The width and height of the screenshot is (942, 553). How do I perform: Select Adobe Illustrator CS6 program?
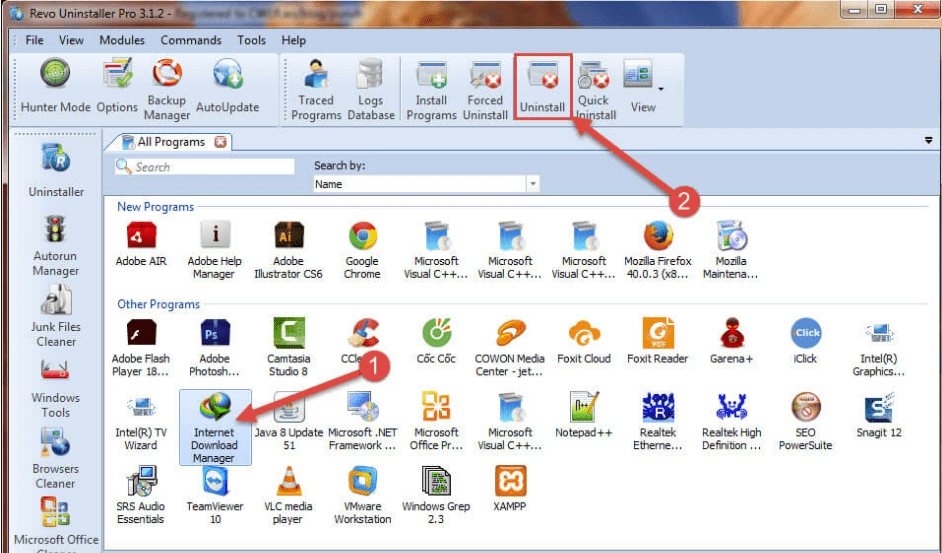[x=288, y=250]
